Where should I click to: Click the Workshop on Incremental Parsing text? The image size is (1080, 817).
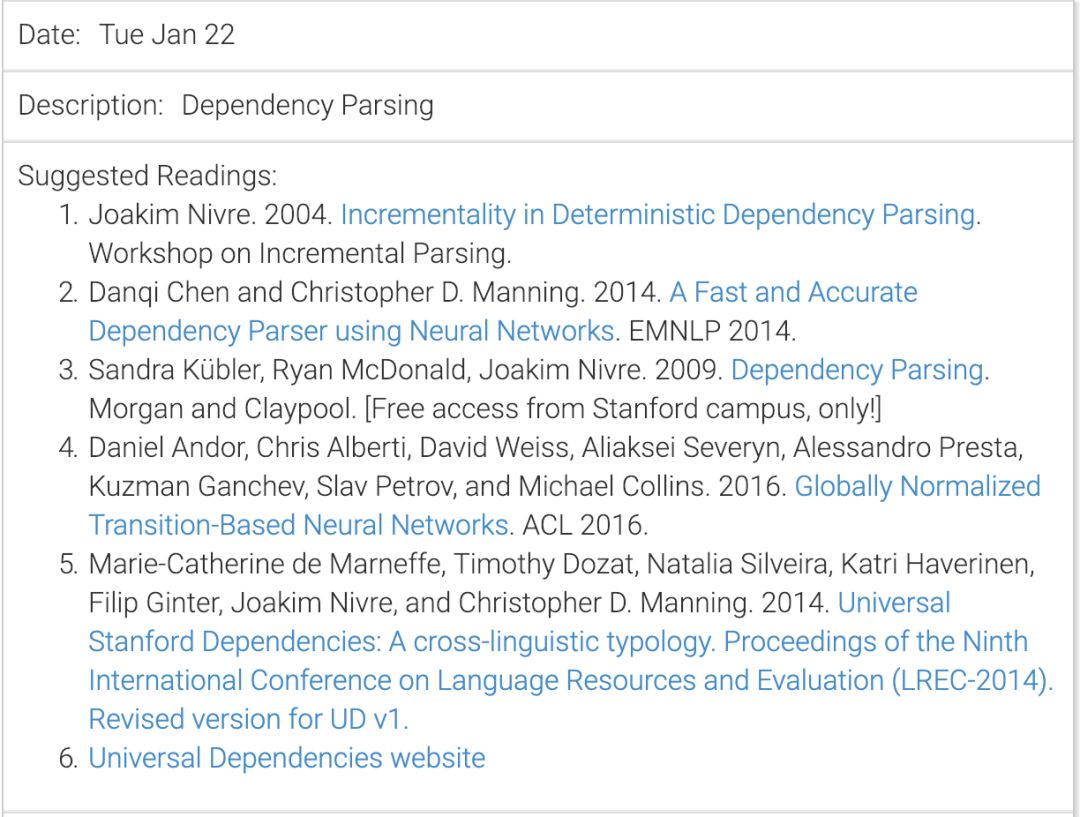299,254
